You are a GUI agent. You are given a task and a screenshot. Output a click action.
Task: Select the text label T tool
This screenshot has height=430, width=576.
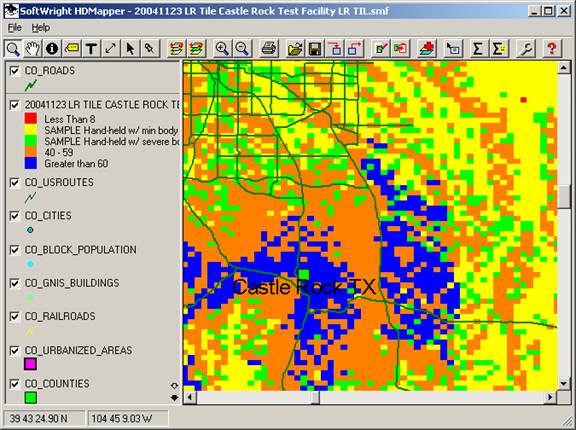[x=91, y=48]
